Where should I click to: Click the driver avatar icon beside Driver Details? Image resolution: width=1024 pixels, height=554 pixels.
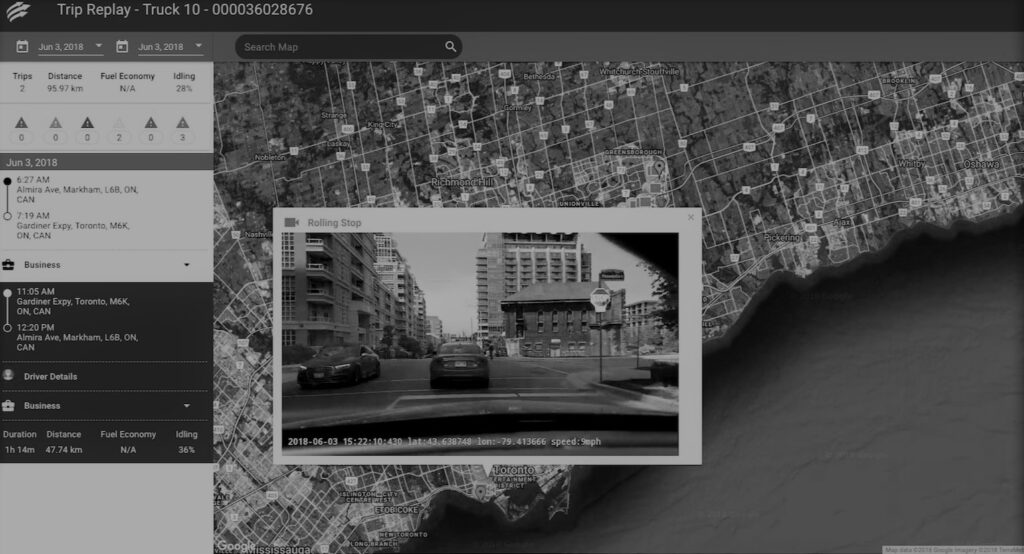tap(9, 376)
